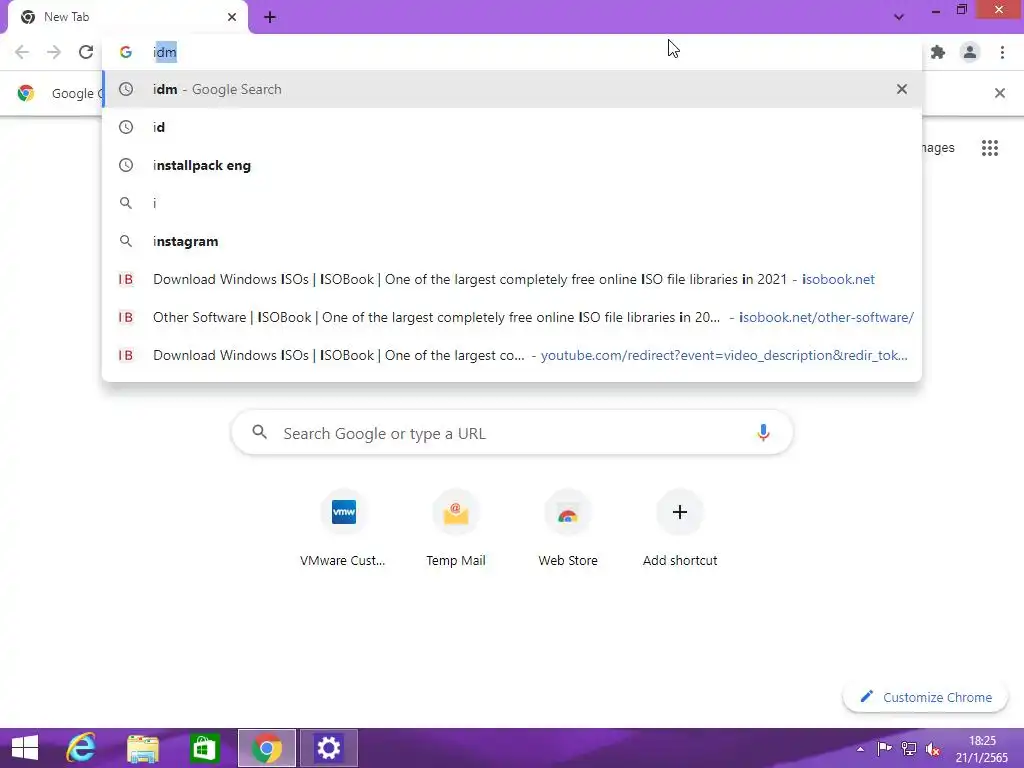The width and height of the screenshot is (1024, 768).
Task: Dismiss the Google Chrome infobar with X
Action: [x=999, y=93]
